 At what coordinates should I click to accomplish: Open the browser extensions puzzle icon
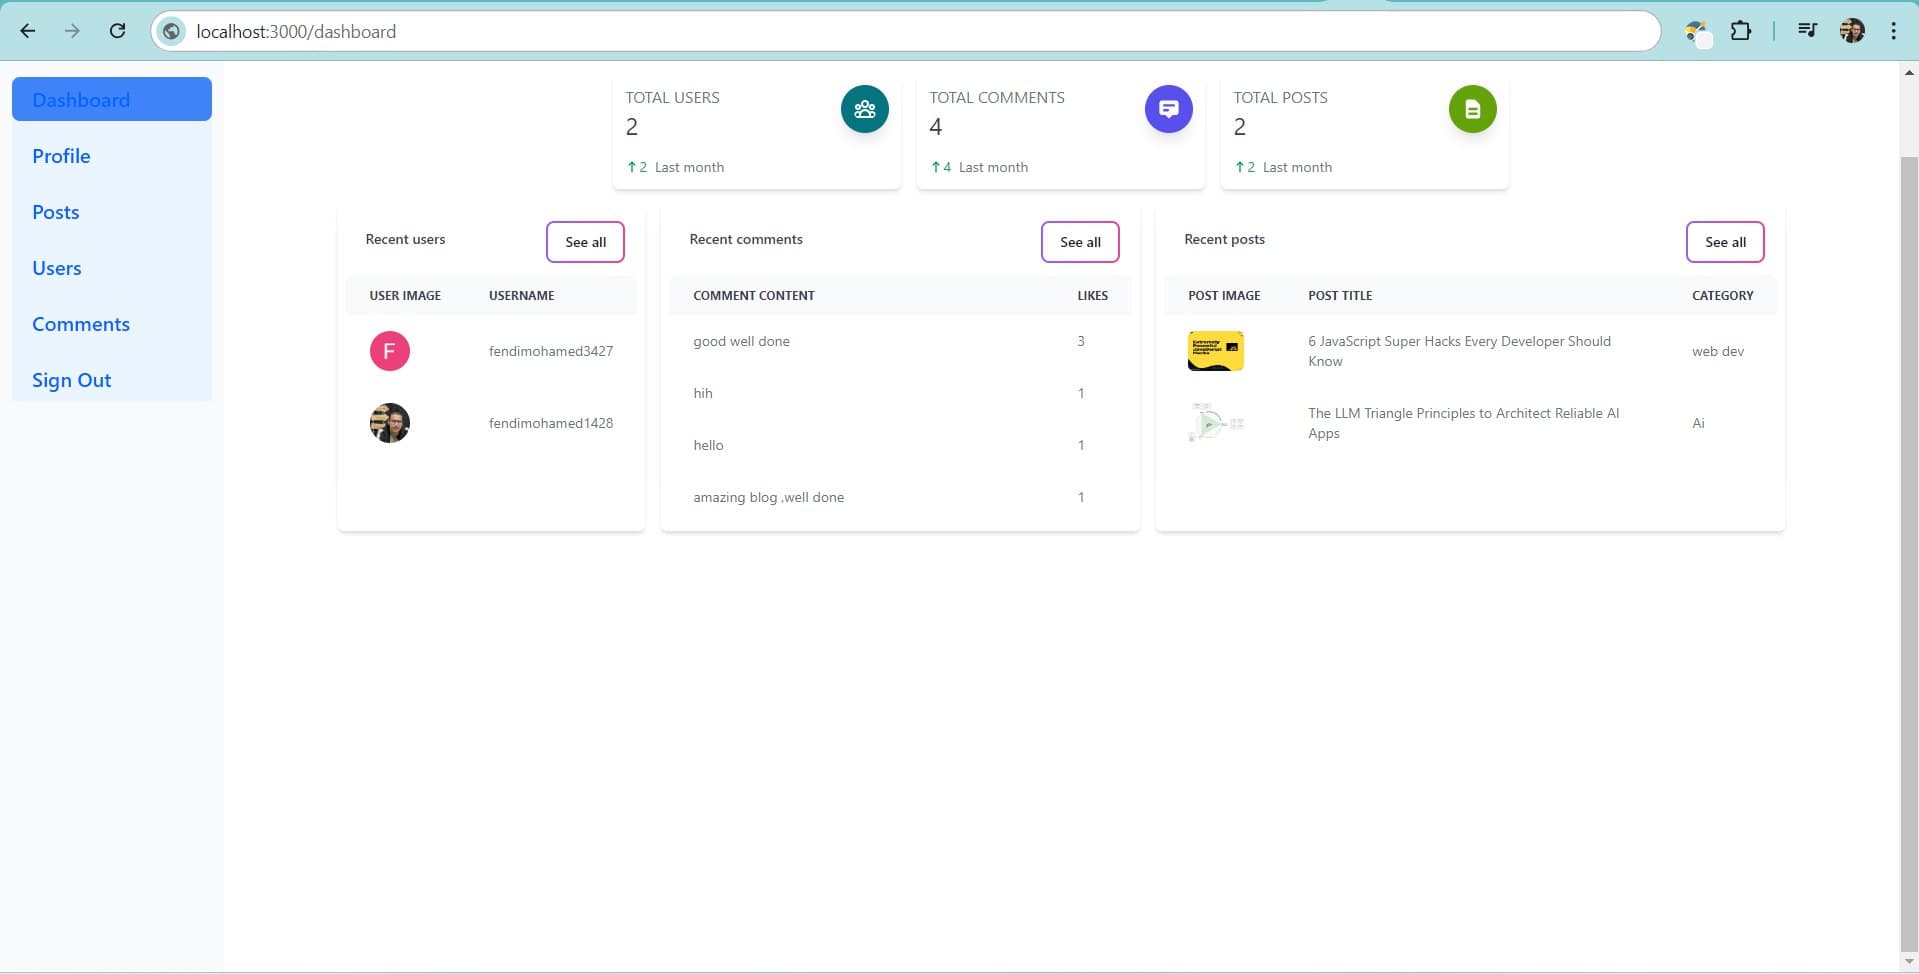click(1740, 31)
